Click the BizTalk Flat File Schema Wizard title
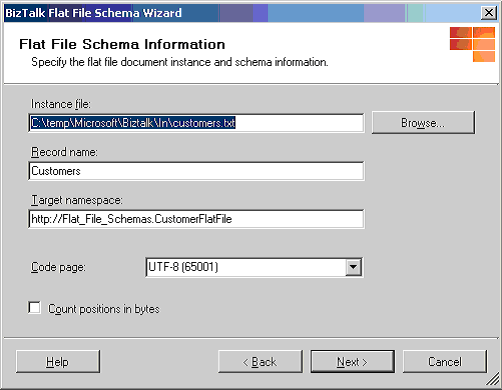 coord(93,13)
